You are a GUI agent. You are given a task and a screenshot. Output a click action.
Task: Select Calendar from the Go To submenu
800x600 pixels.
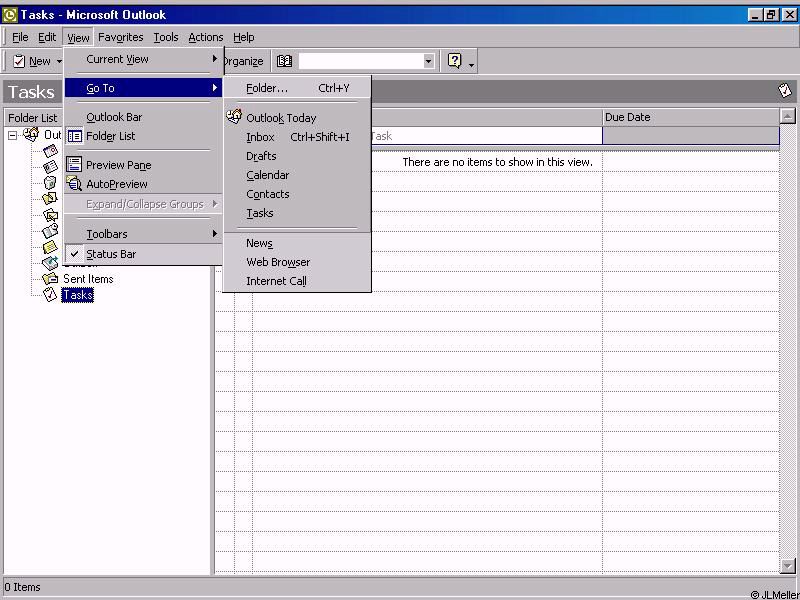coord(267,175)
